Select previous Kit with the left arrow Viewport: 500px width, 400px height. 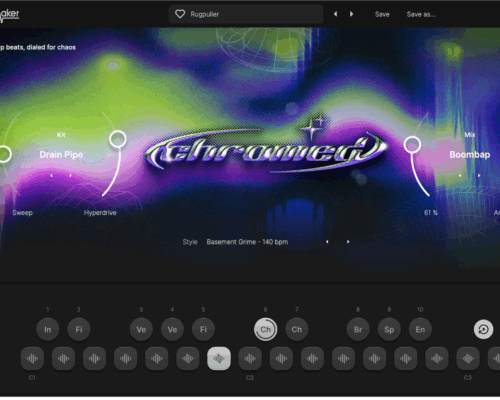pyautogui.click(x=51, y=175)
